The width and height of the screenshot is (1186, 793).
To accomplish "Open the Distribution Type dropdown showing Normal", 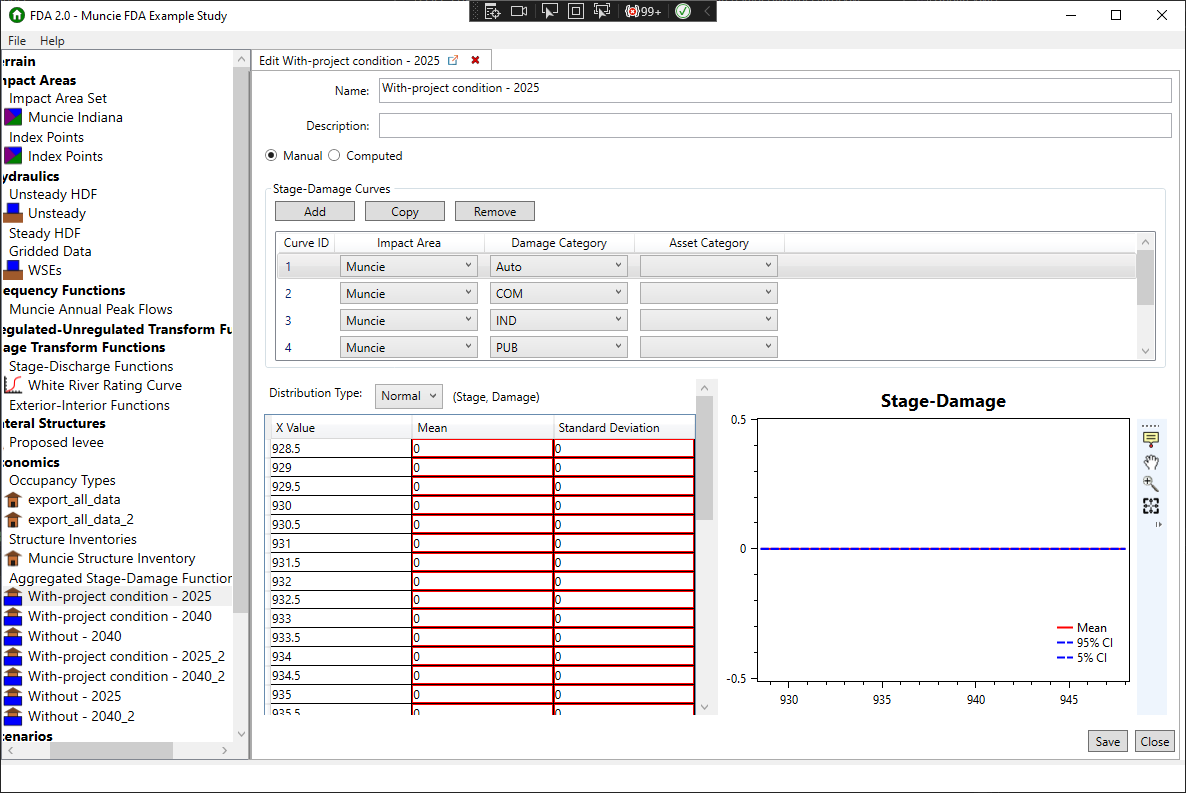I will 408,396.
